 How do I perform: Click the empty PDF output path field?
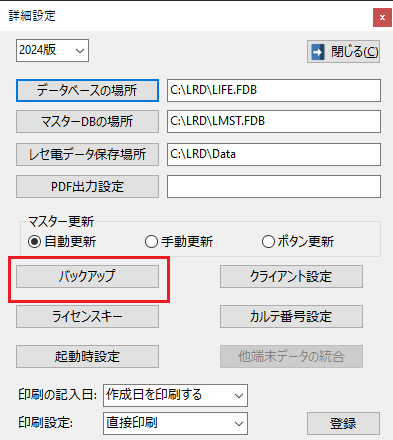point(274,187)
